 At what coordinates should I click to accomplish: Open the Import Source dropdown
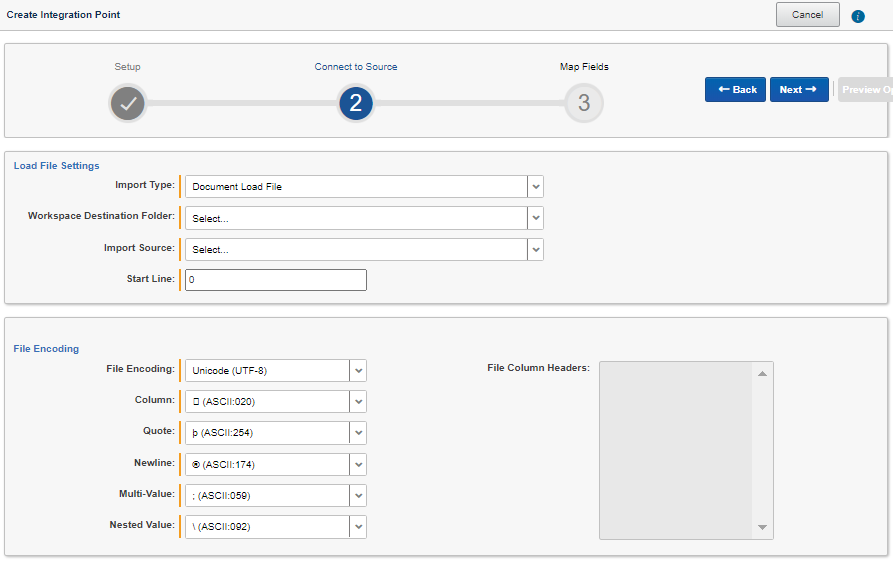click(x=364, y=249)
